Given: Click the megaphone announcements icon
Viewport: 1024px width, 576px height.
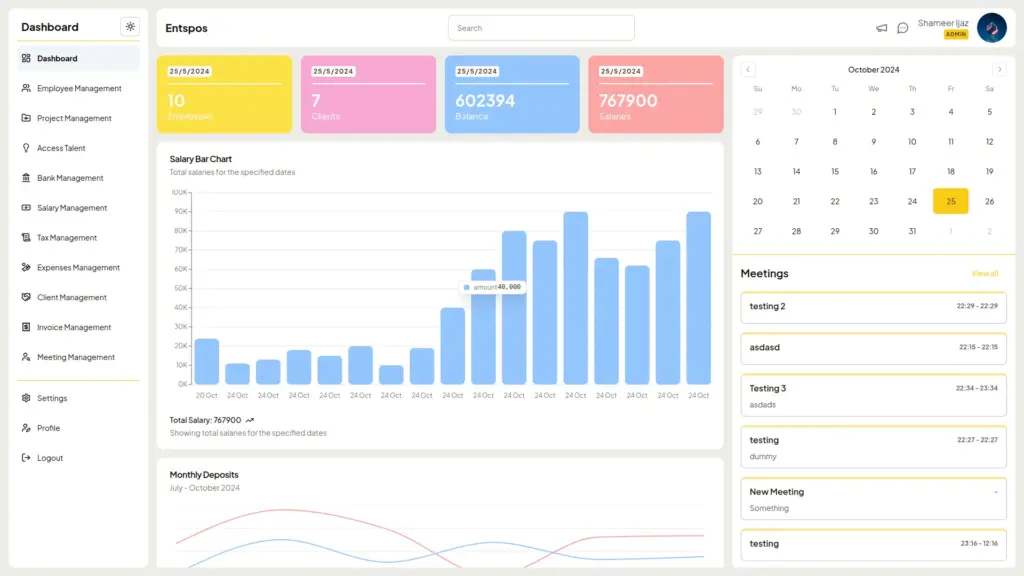Looking at the screenshot, I should (x=881, y=28).
